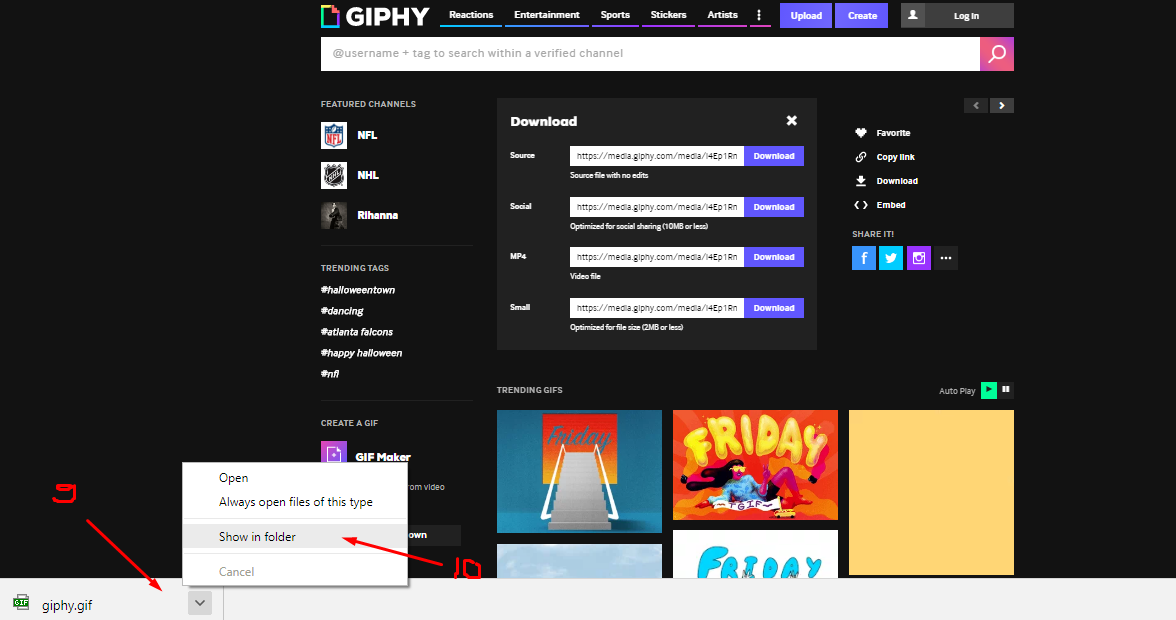This screenshot has width=1176, height=620.
Task: Turn on Auto Play with green play button
Action: pos(989,390)
